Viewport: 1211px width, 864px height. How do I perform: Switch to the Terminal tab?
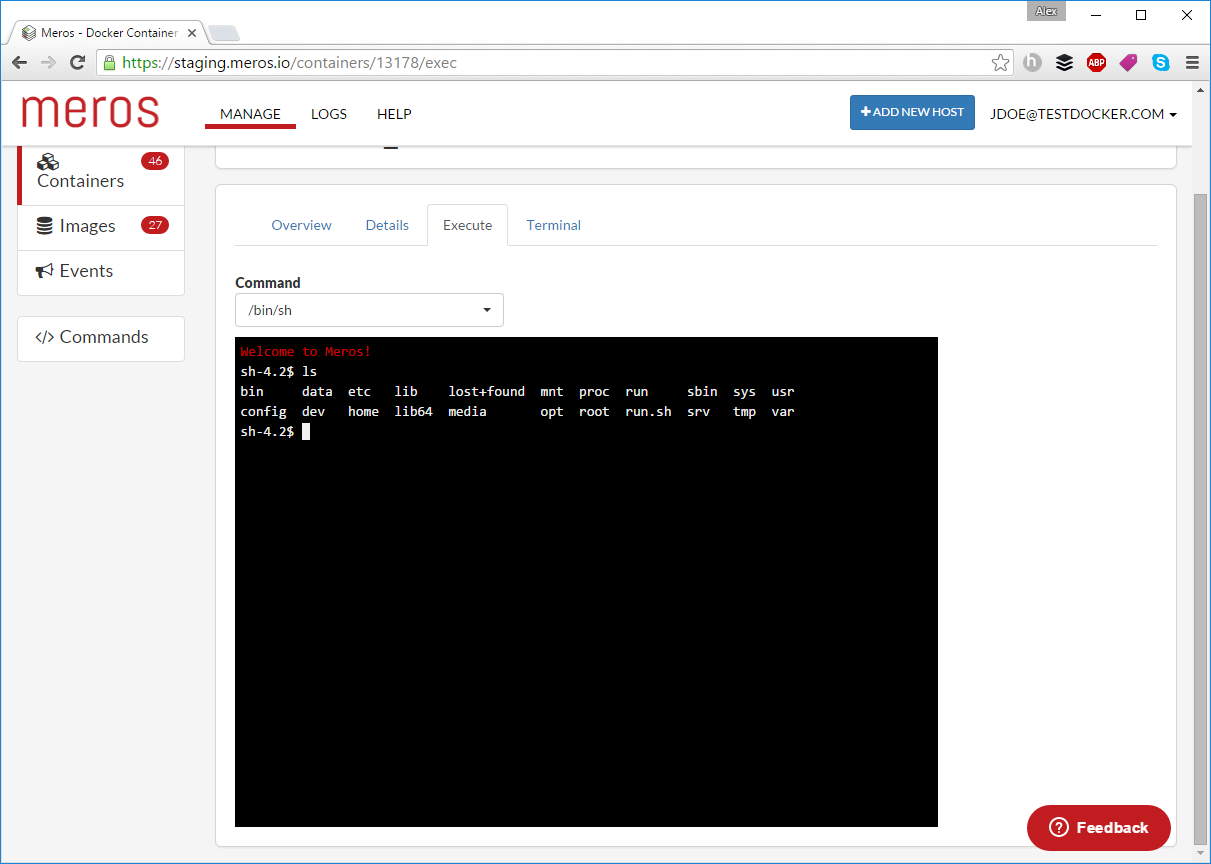click(x=554, y=225)
